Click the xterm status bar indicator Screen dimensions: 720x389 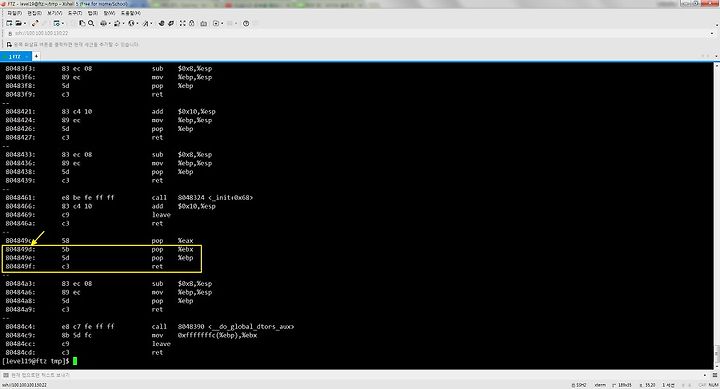point(600,385)
